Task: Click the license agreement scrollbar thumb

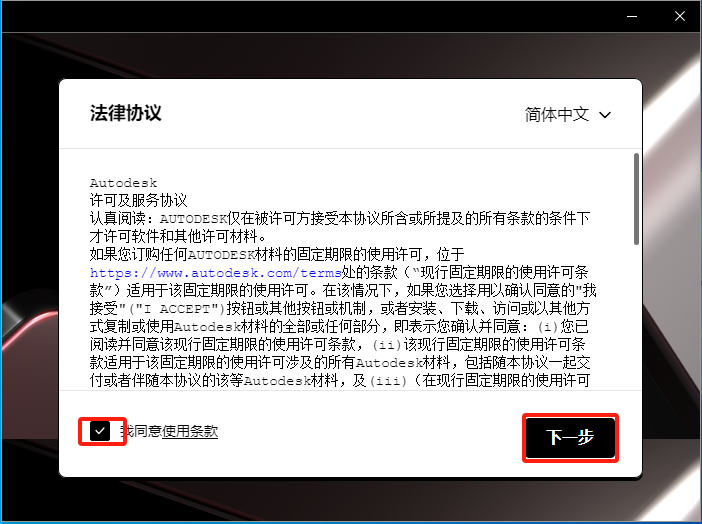Action: point(636,199)
